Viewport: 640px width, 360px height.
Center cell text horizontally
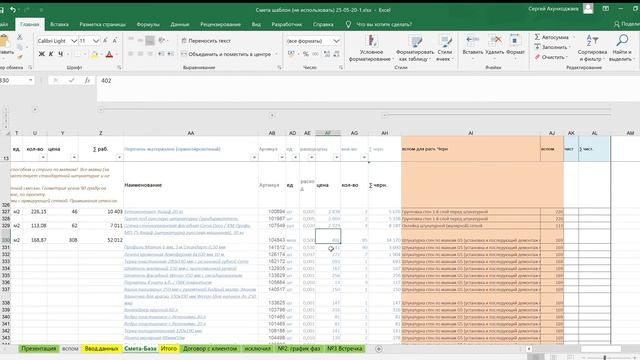(x=140, y=54)
